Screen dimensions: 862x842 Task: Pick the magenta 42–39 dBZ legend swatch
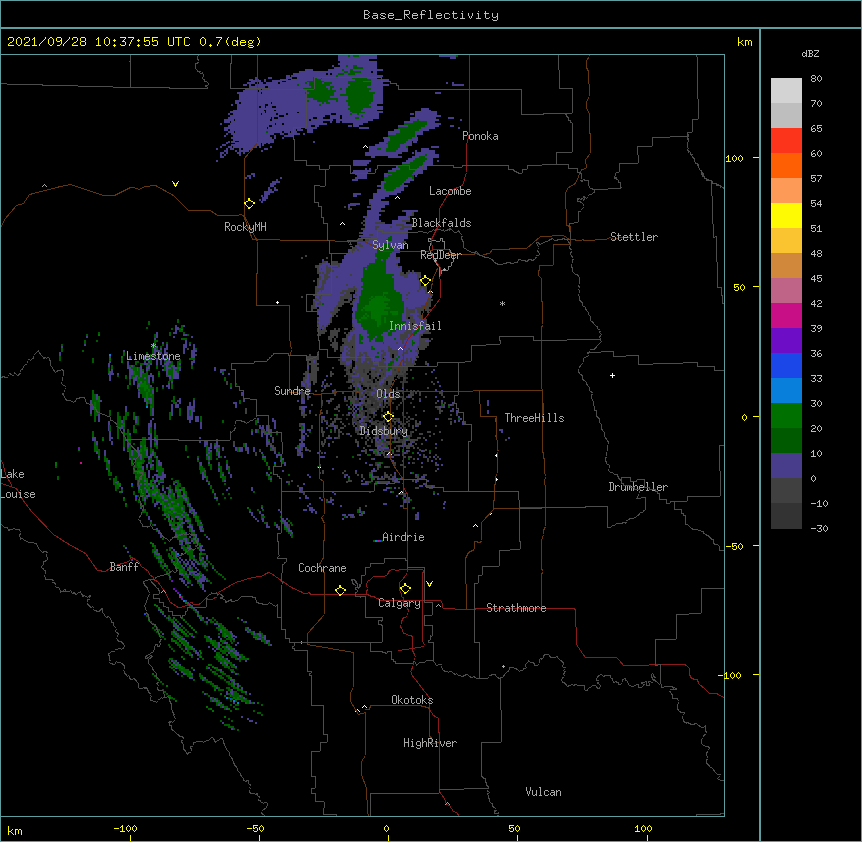[x=786, y=316]
